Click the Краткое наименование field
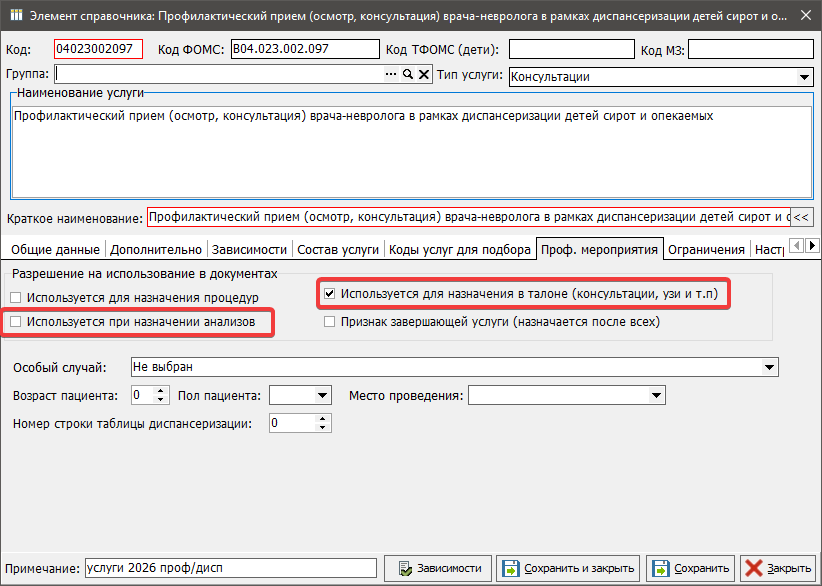The image size is (822, 586). point(469,217)
